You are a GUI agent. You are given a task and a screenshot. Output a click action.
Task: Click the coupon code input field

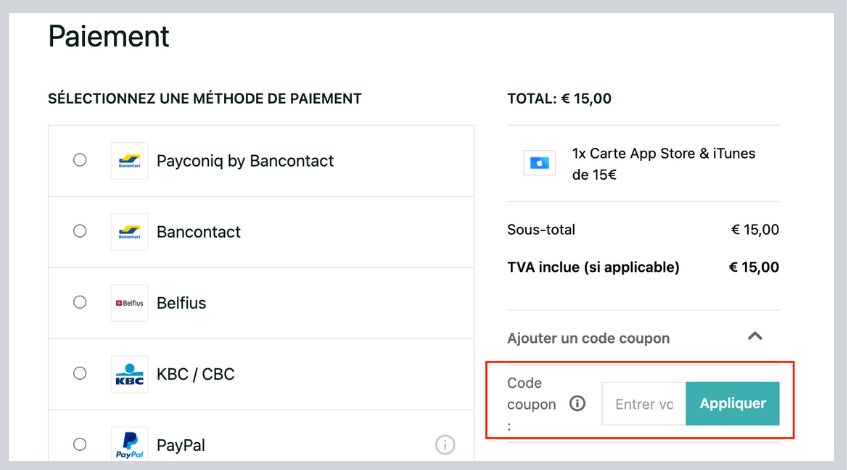point(644,404)
